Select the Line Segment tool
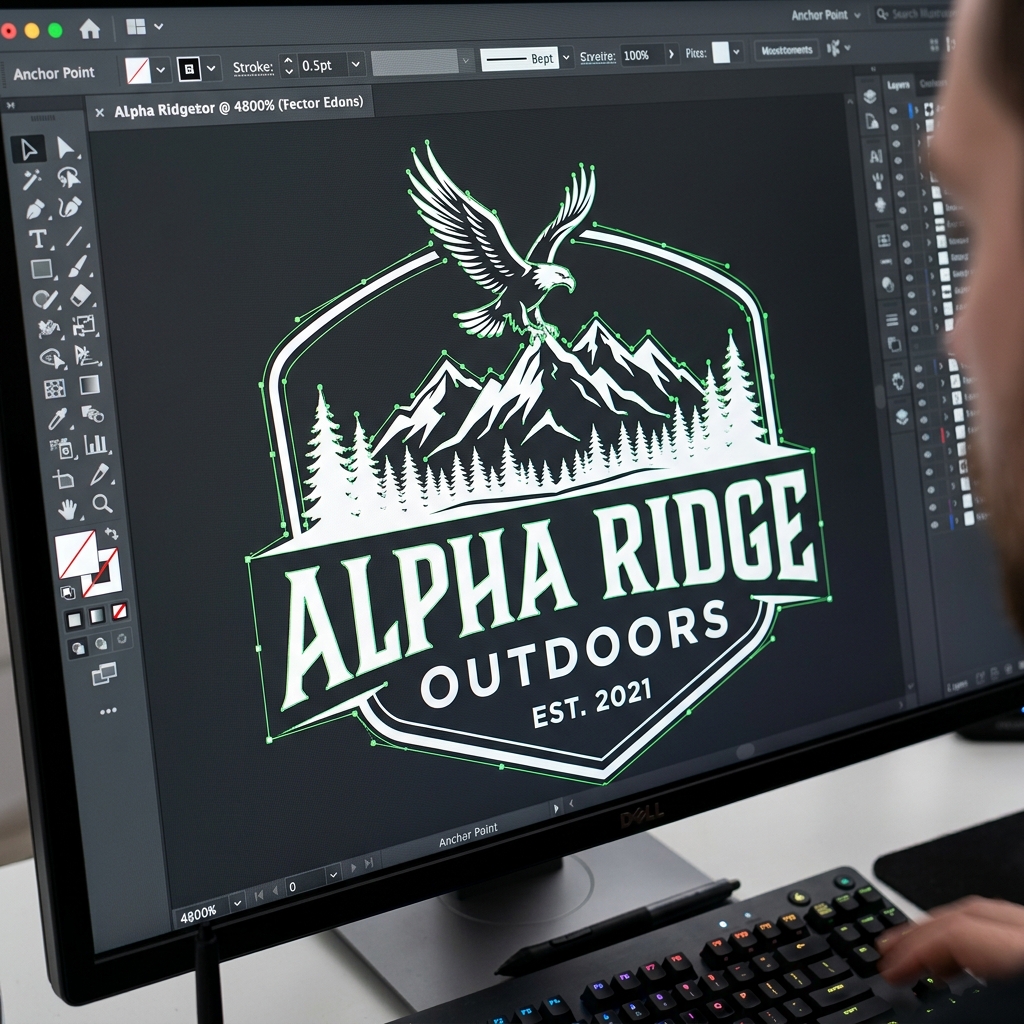This screenshot has height=1024, width=1024. (x=74, y=236)
